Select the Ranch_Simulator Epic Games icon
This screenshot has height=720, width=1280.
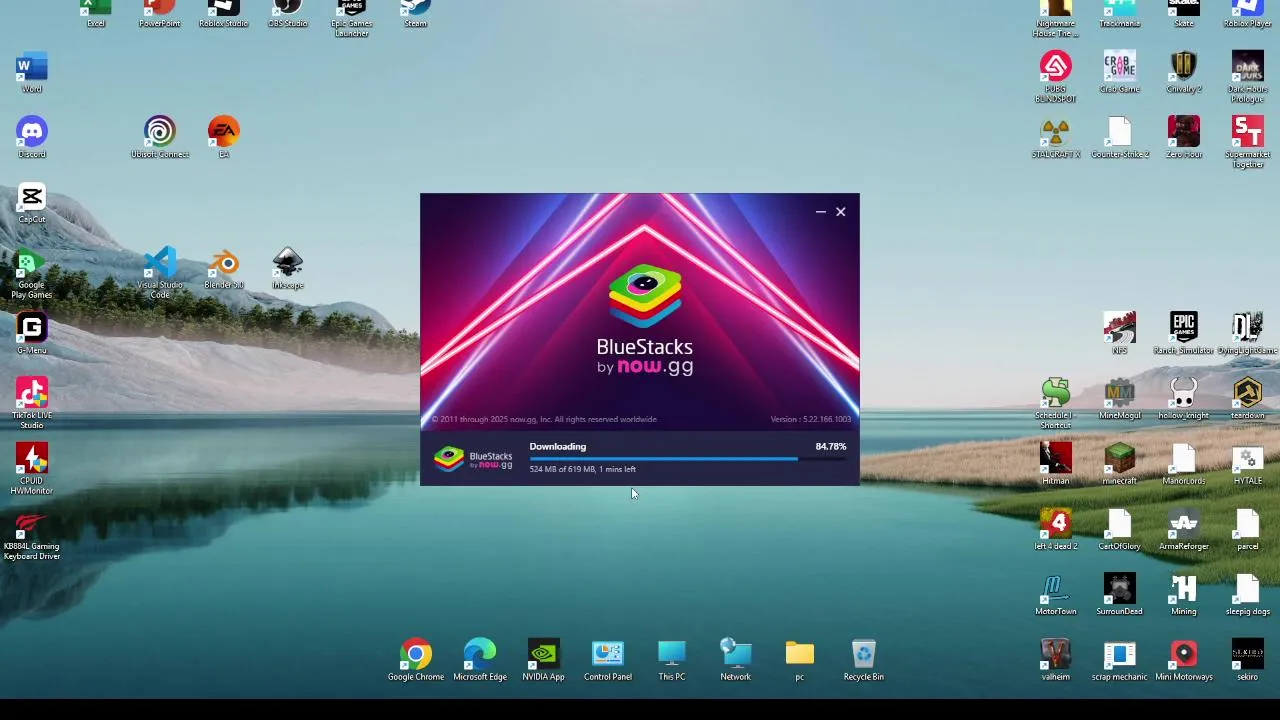tap(1184, 334)
